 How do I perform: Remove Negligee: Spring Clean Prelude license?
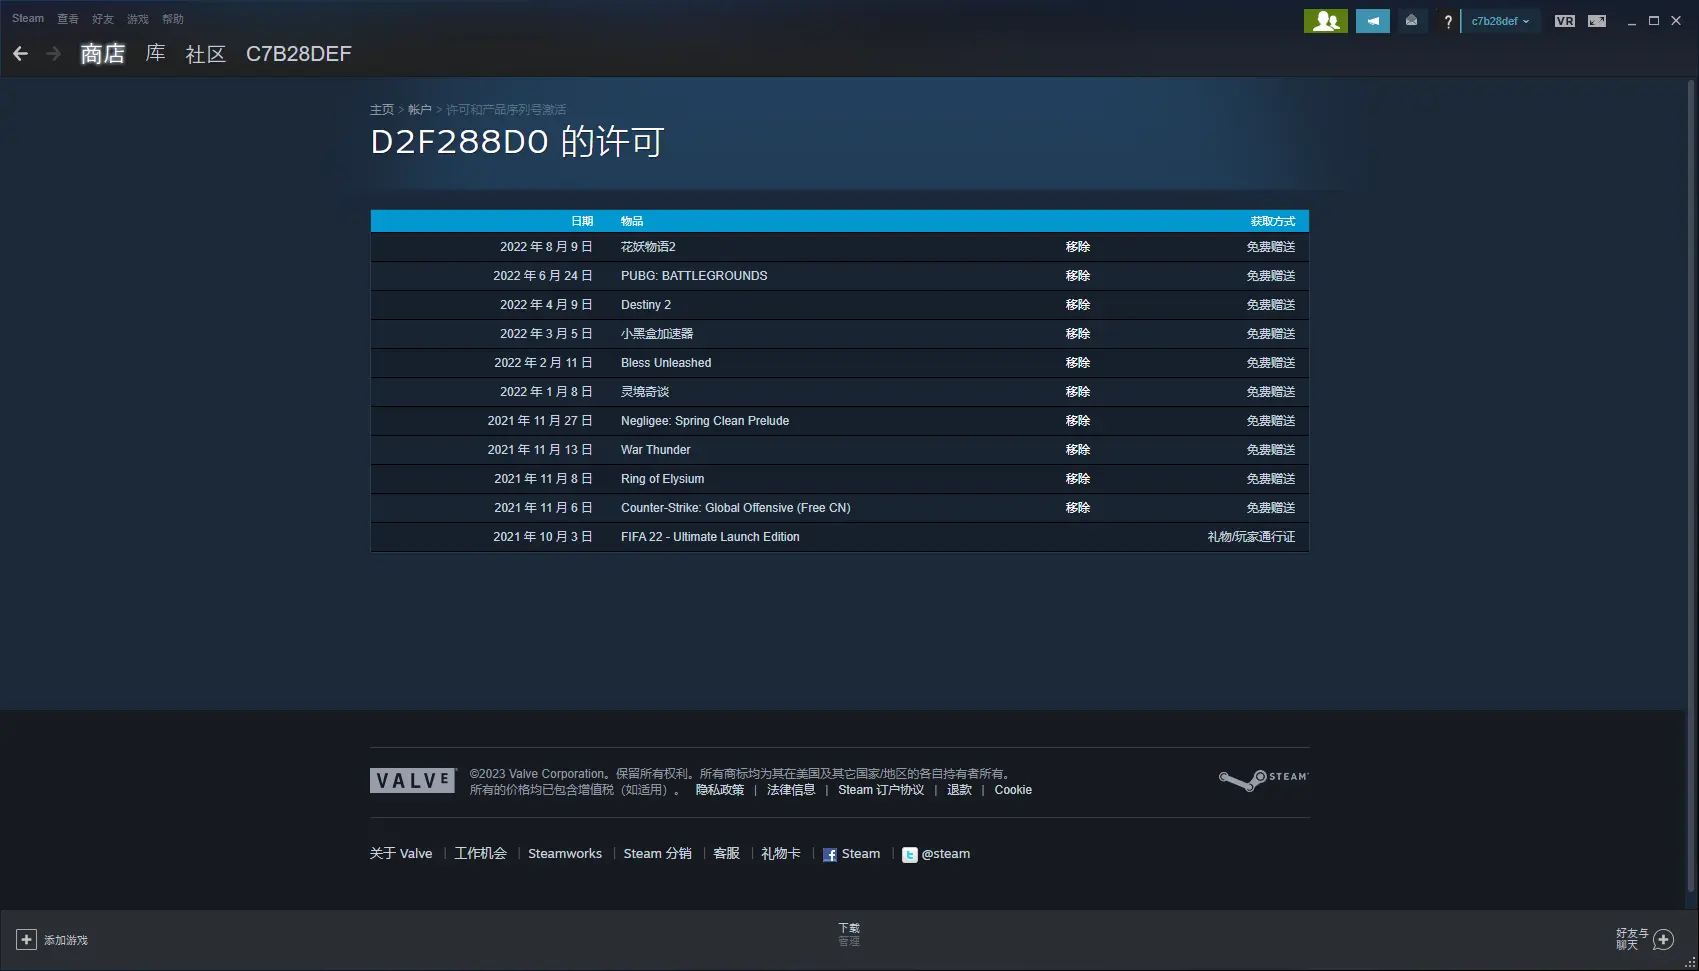[1078, 421]
